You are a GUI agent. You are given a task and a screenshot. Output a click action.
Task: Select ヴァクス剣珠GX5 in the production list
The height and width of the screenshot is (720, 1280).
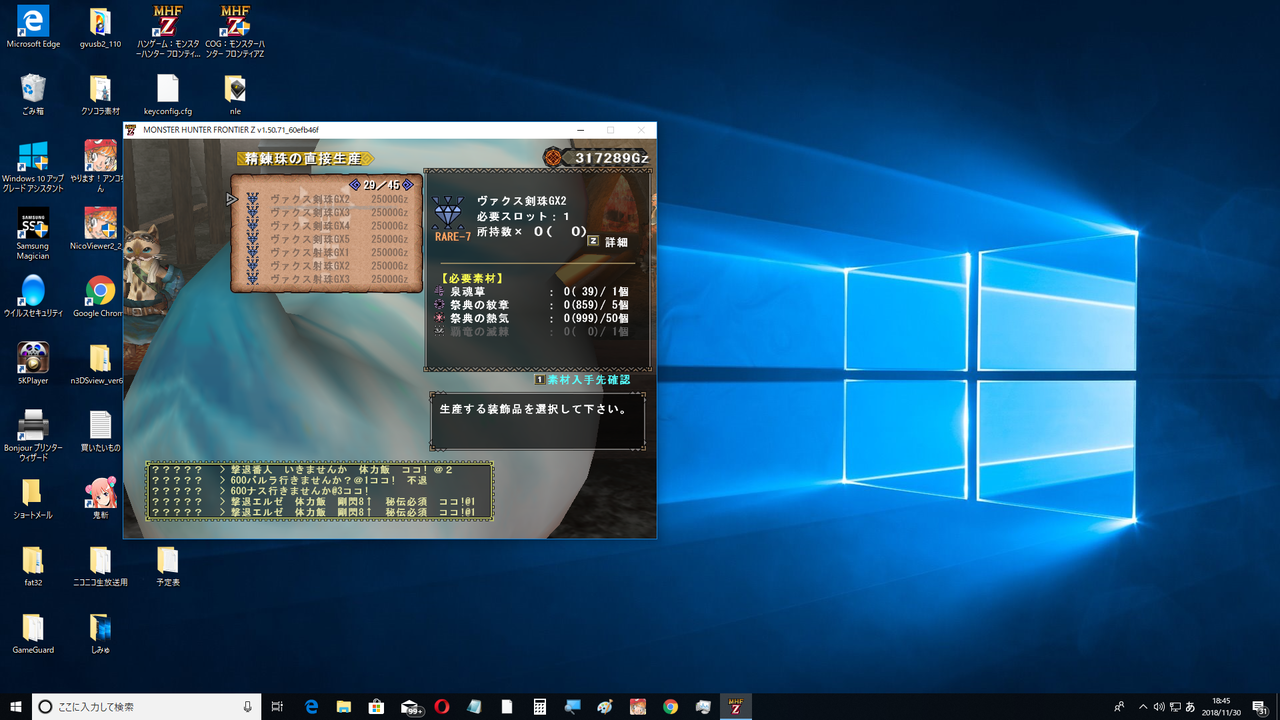click(x=327, y=239)
